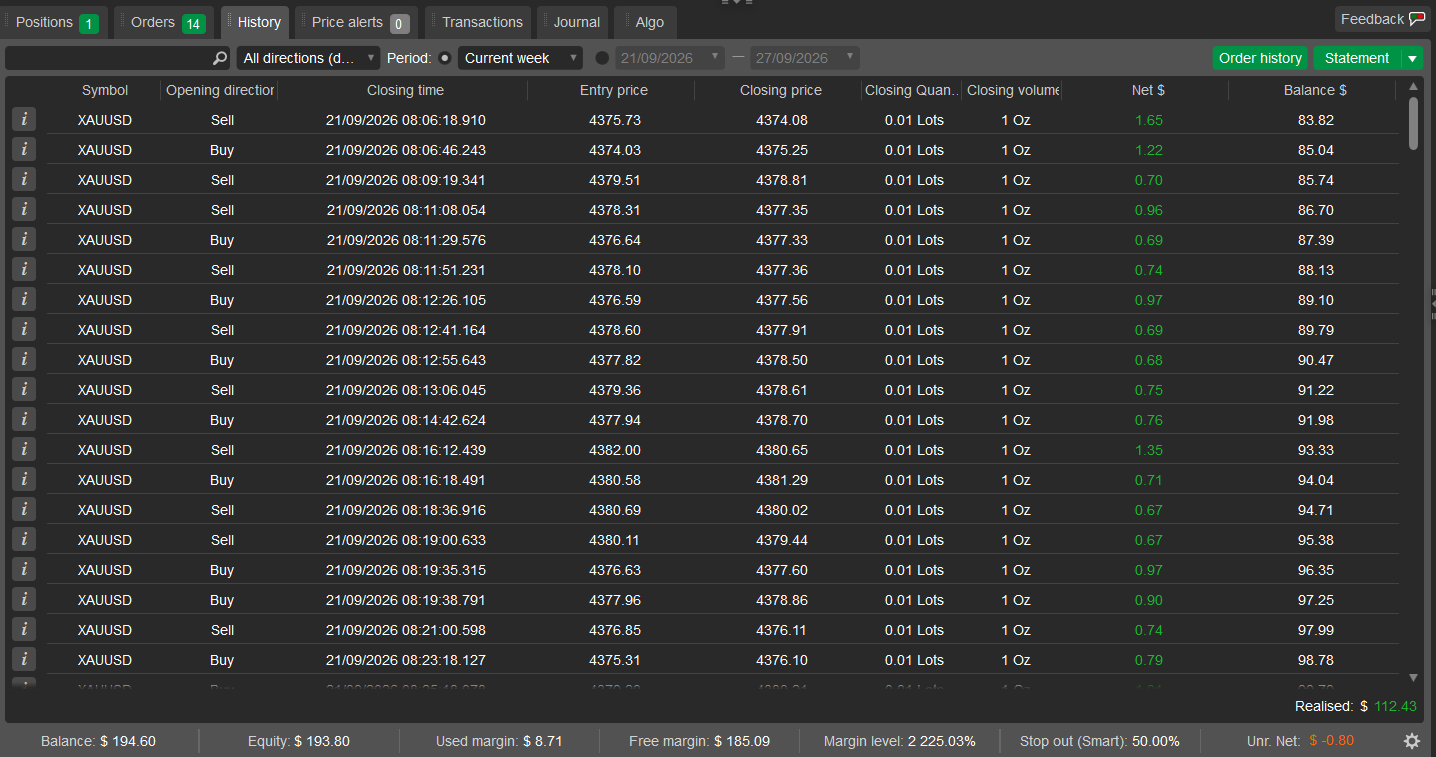Click the Order history button

pos(1260,58)
